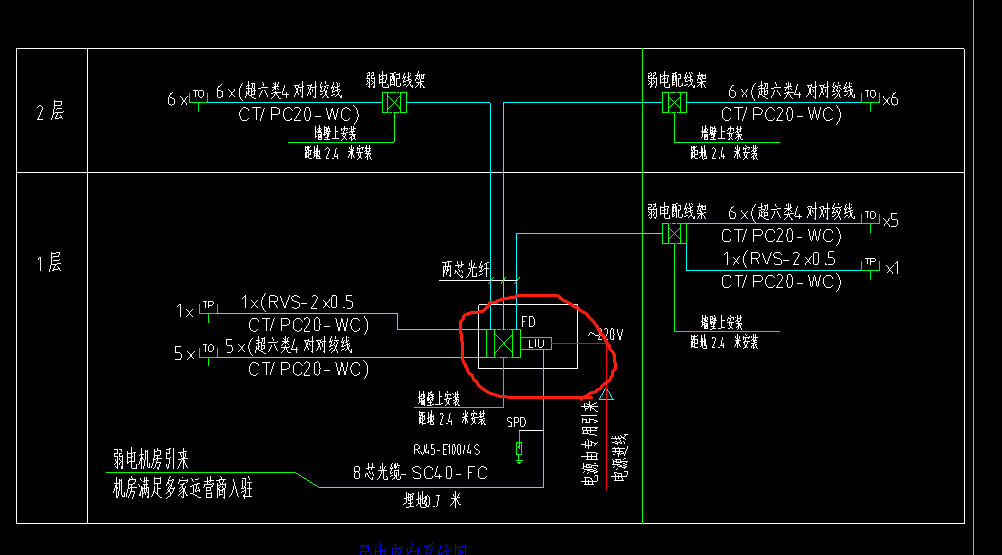Select the left-side 1x(RVS-2x0.5 cable text
The height and width of the screenshot is (555, 1002).
point(297,302)
